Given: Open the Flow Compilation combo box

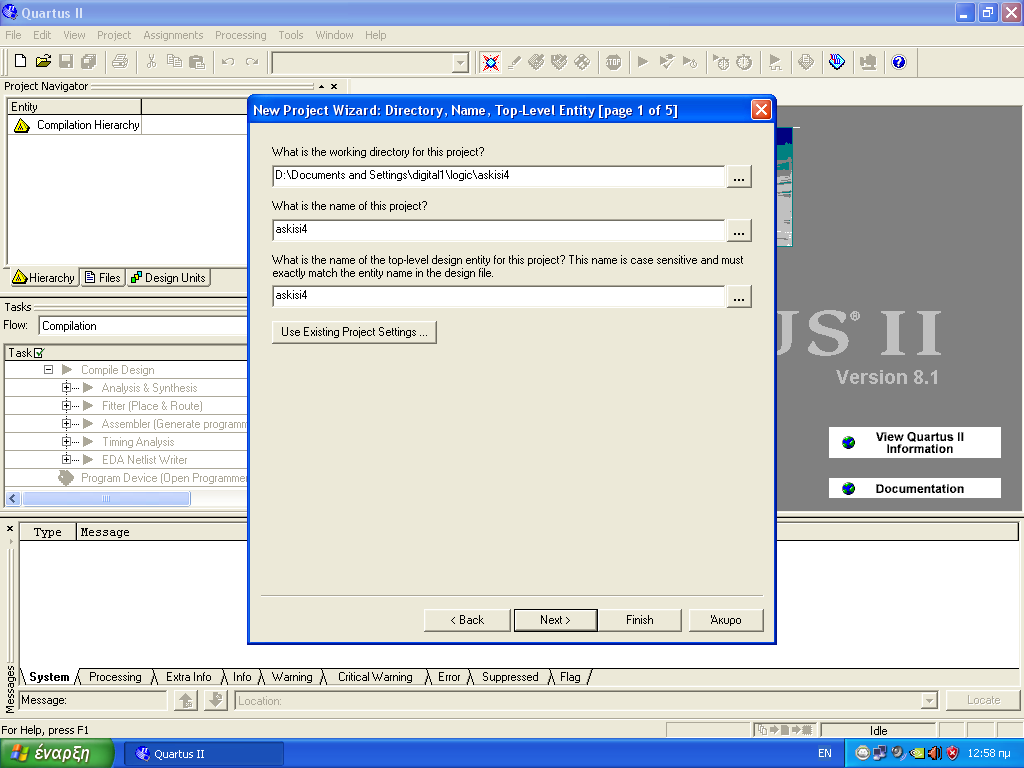Looking at the screenshot, I should [x=143, y=326].
